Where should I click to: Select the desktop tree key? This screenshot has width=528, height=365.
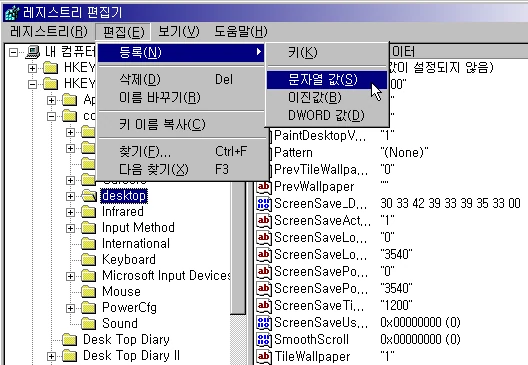(124, 196)
